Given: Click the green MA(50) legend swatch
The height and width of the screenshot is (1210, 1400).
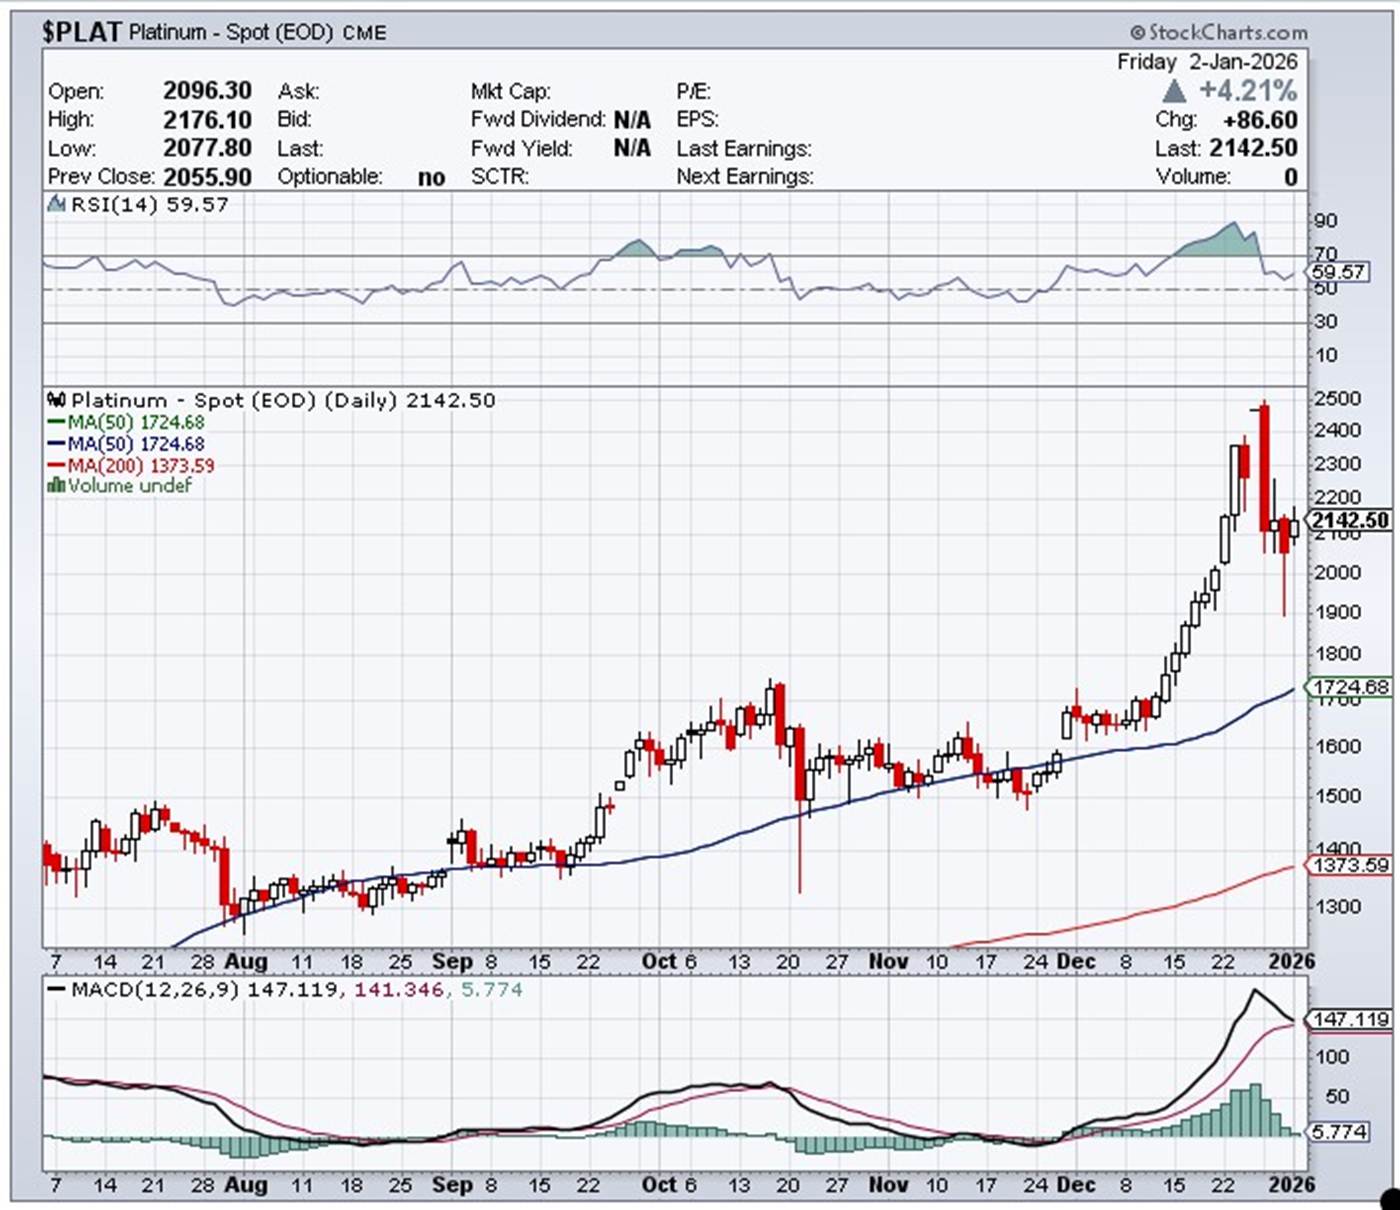Looking at the screenshot, I should point(56,423).
